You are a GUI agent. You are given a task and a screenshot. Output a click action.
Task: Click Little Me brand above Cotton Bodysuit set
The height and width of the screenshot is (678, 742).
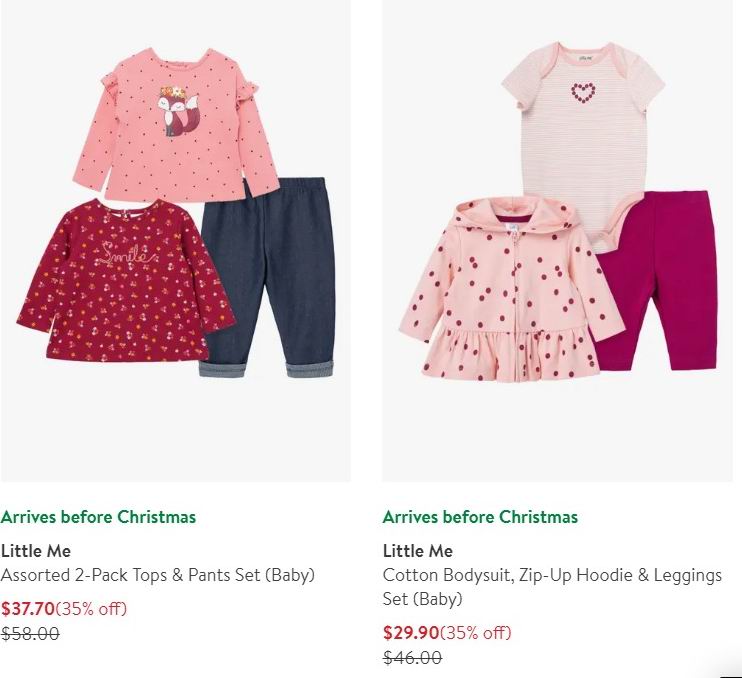click(x=418, y=551)
